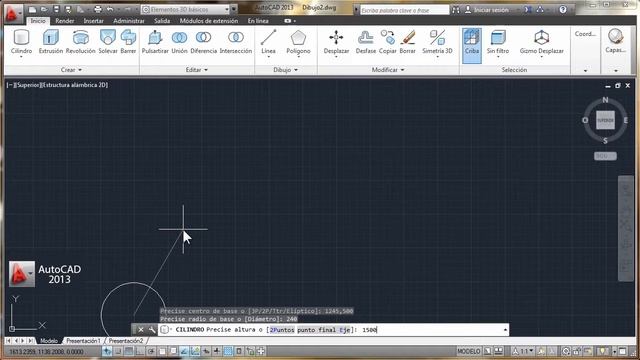
Task: Select the Polígono drawing tool
Action: [298, 42]
